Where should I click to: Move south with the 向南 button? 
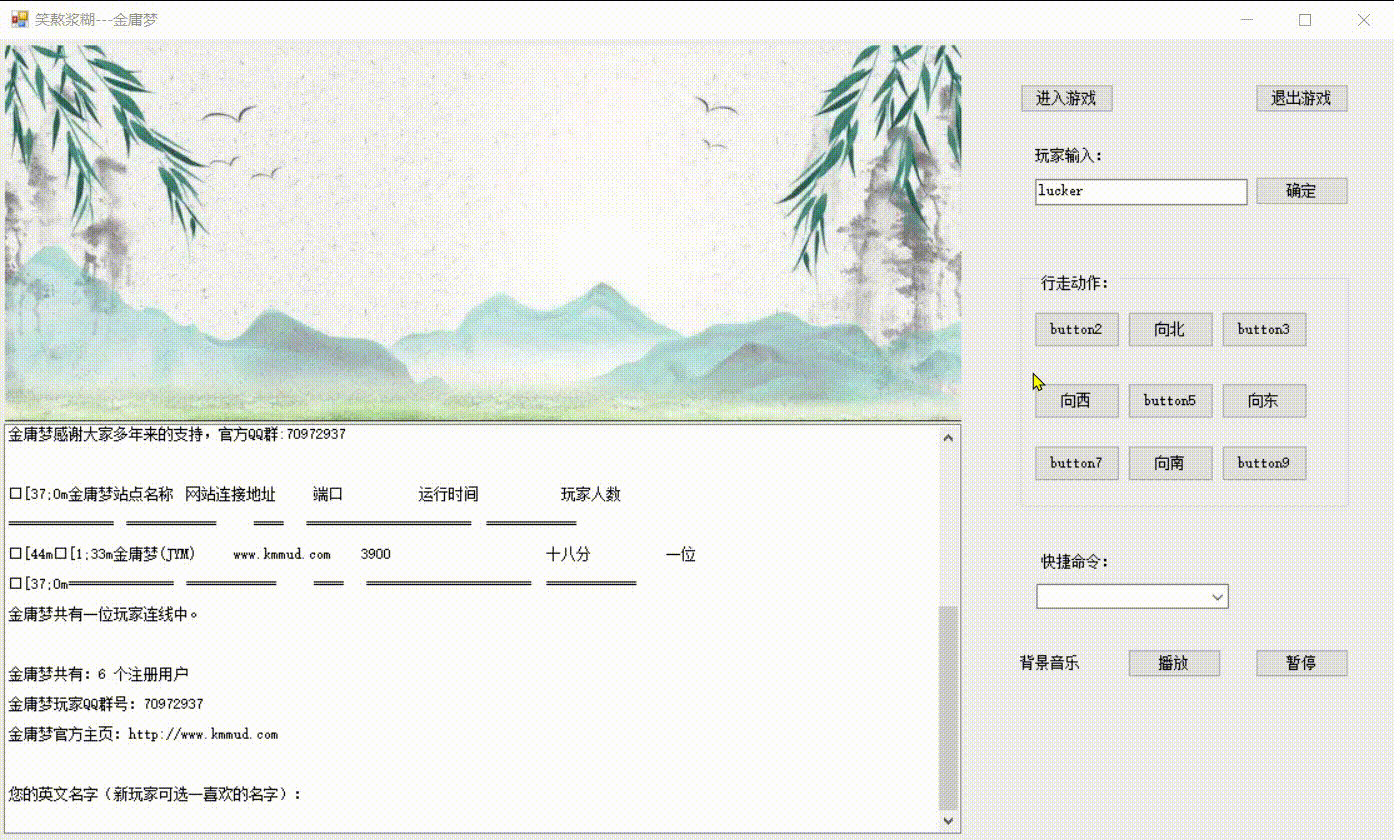click(x=1170, y=463)
